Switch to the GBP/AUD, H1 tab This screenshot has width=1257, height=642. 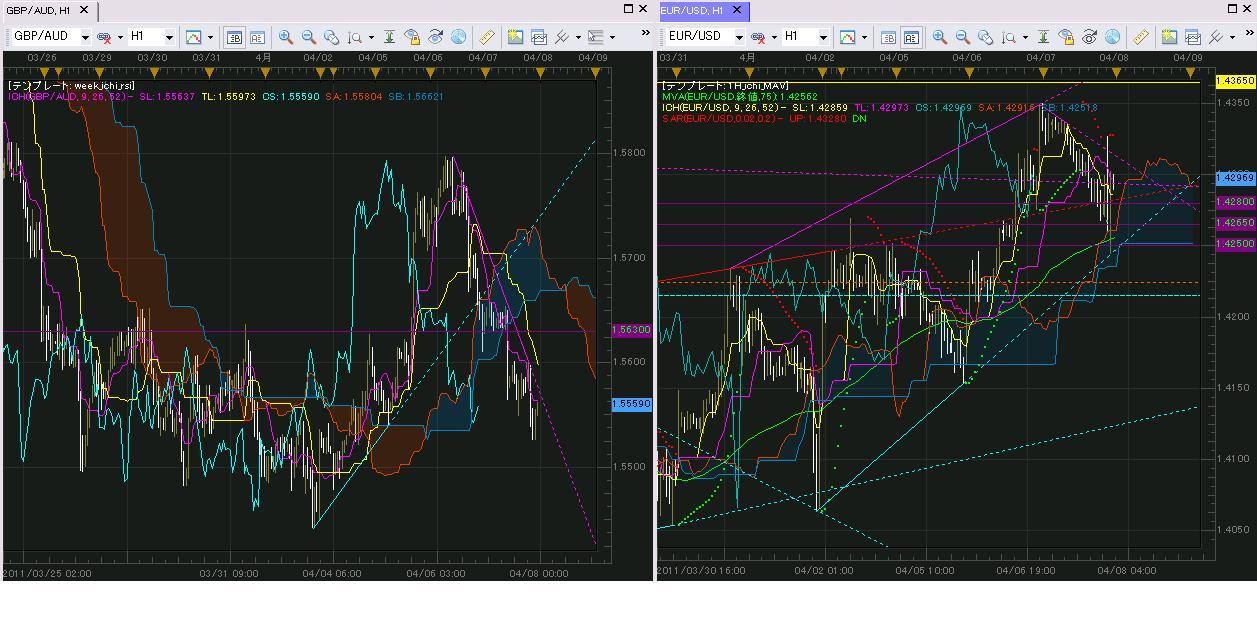pyautogui.click(x=38, y=10)
